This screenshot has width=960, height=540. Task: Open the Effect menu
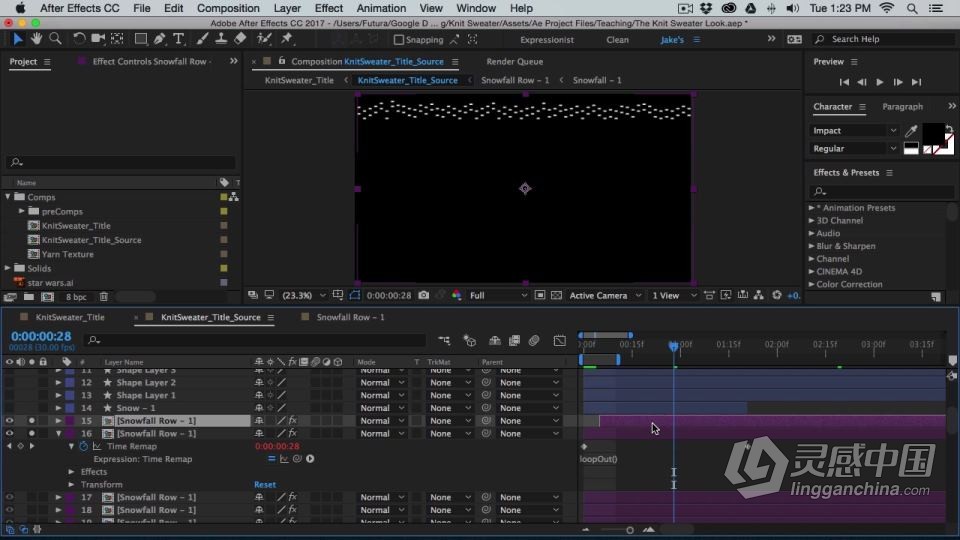(328, 8)
